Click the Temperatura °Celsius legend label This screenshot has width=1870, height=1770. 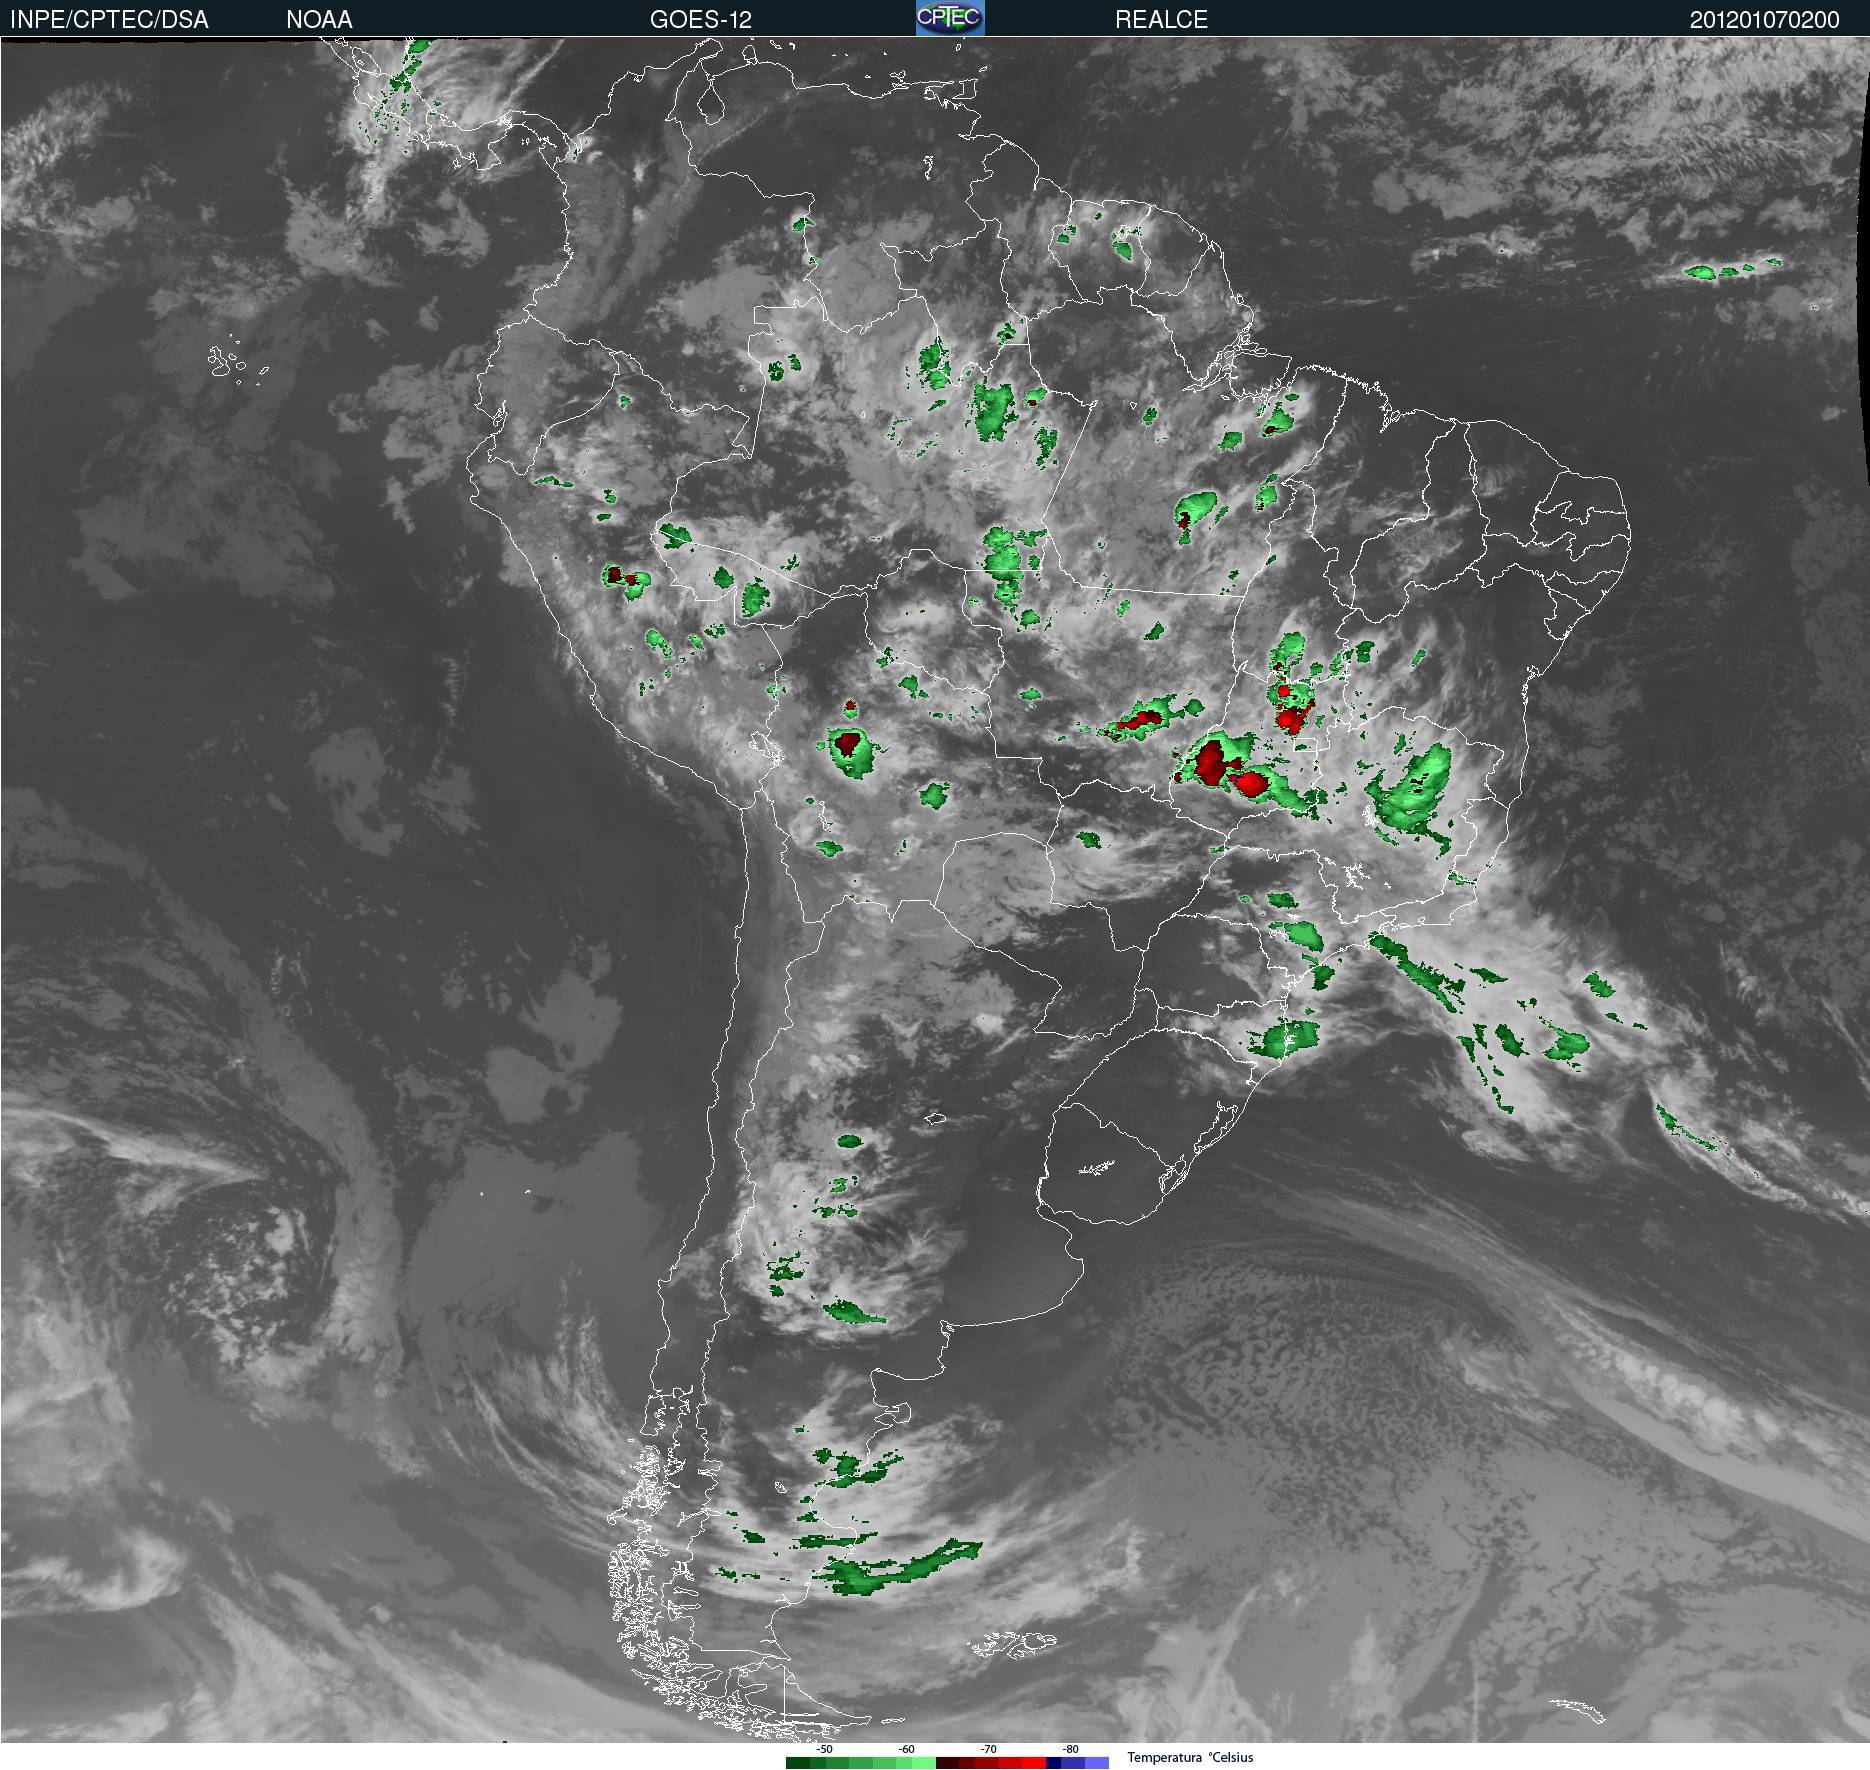pos(1190,1757)
